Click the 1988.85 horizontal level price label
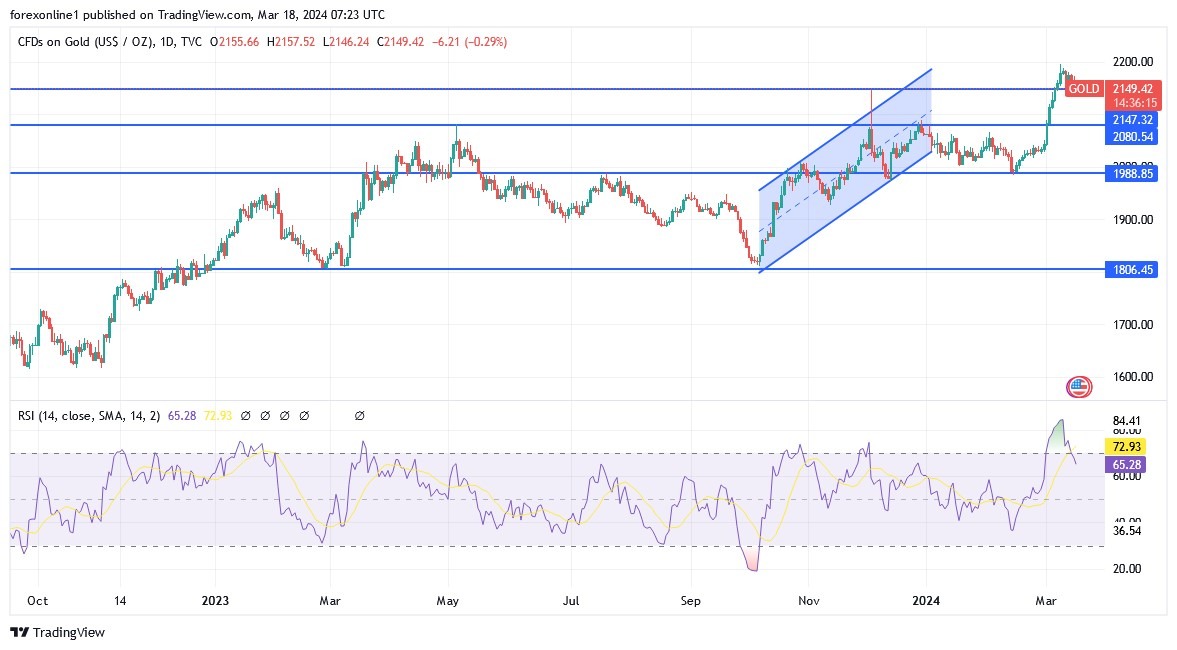This screenshot has width=1177, height=650. pos(1131,173)
